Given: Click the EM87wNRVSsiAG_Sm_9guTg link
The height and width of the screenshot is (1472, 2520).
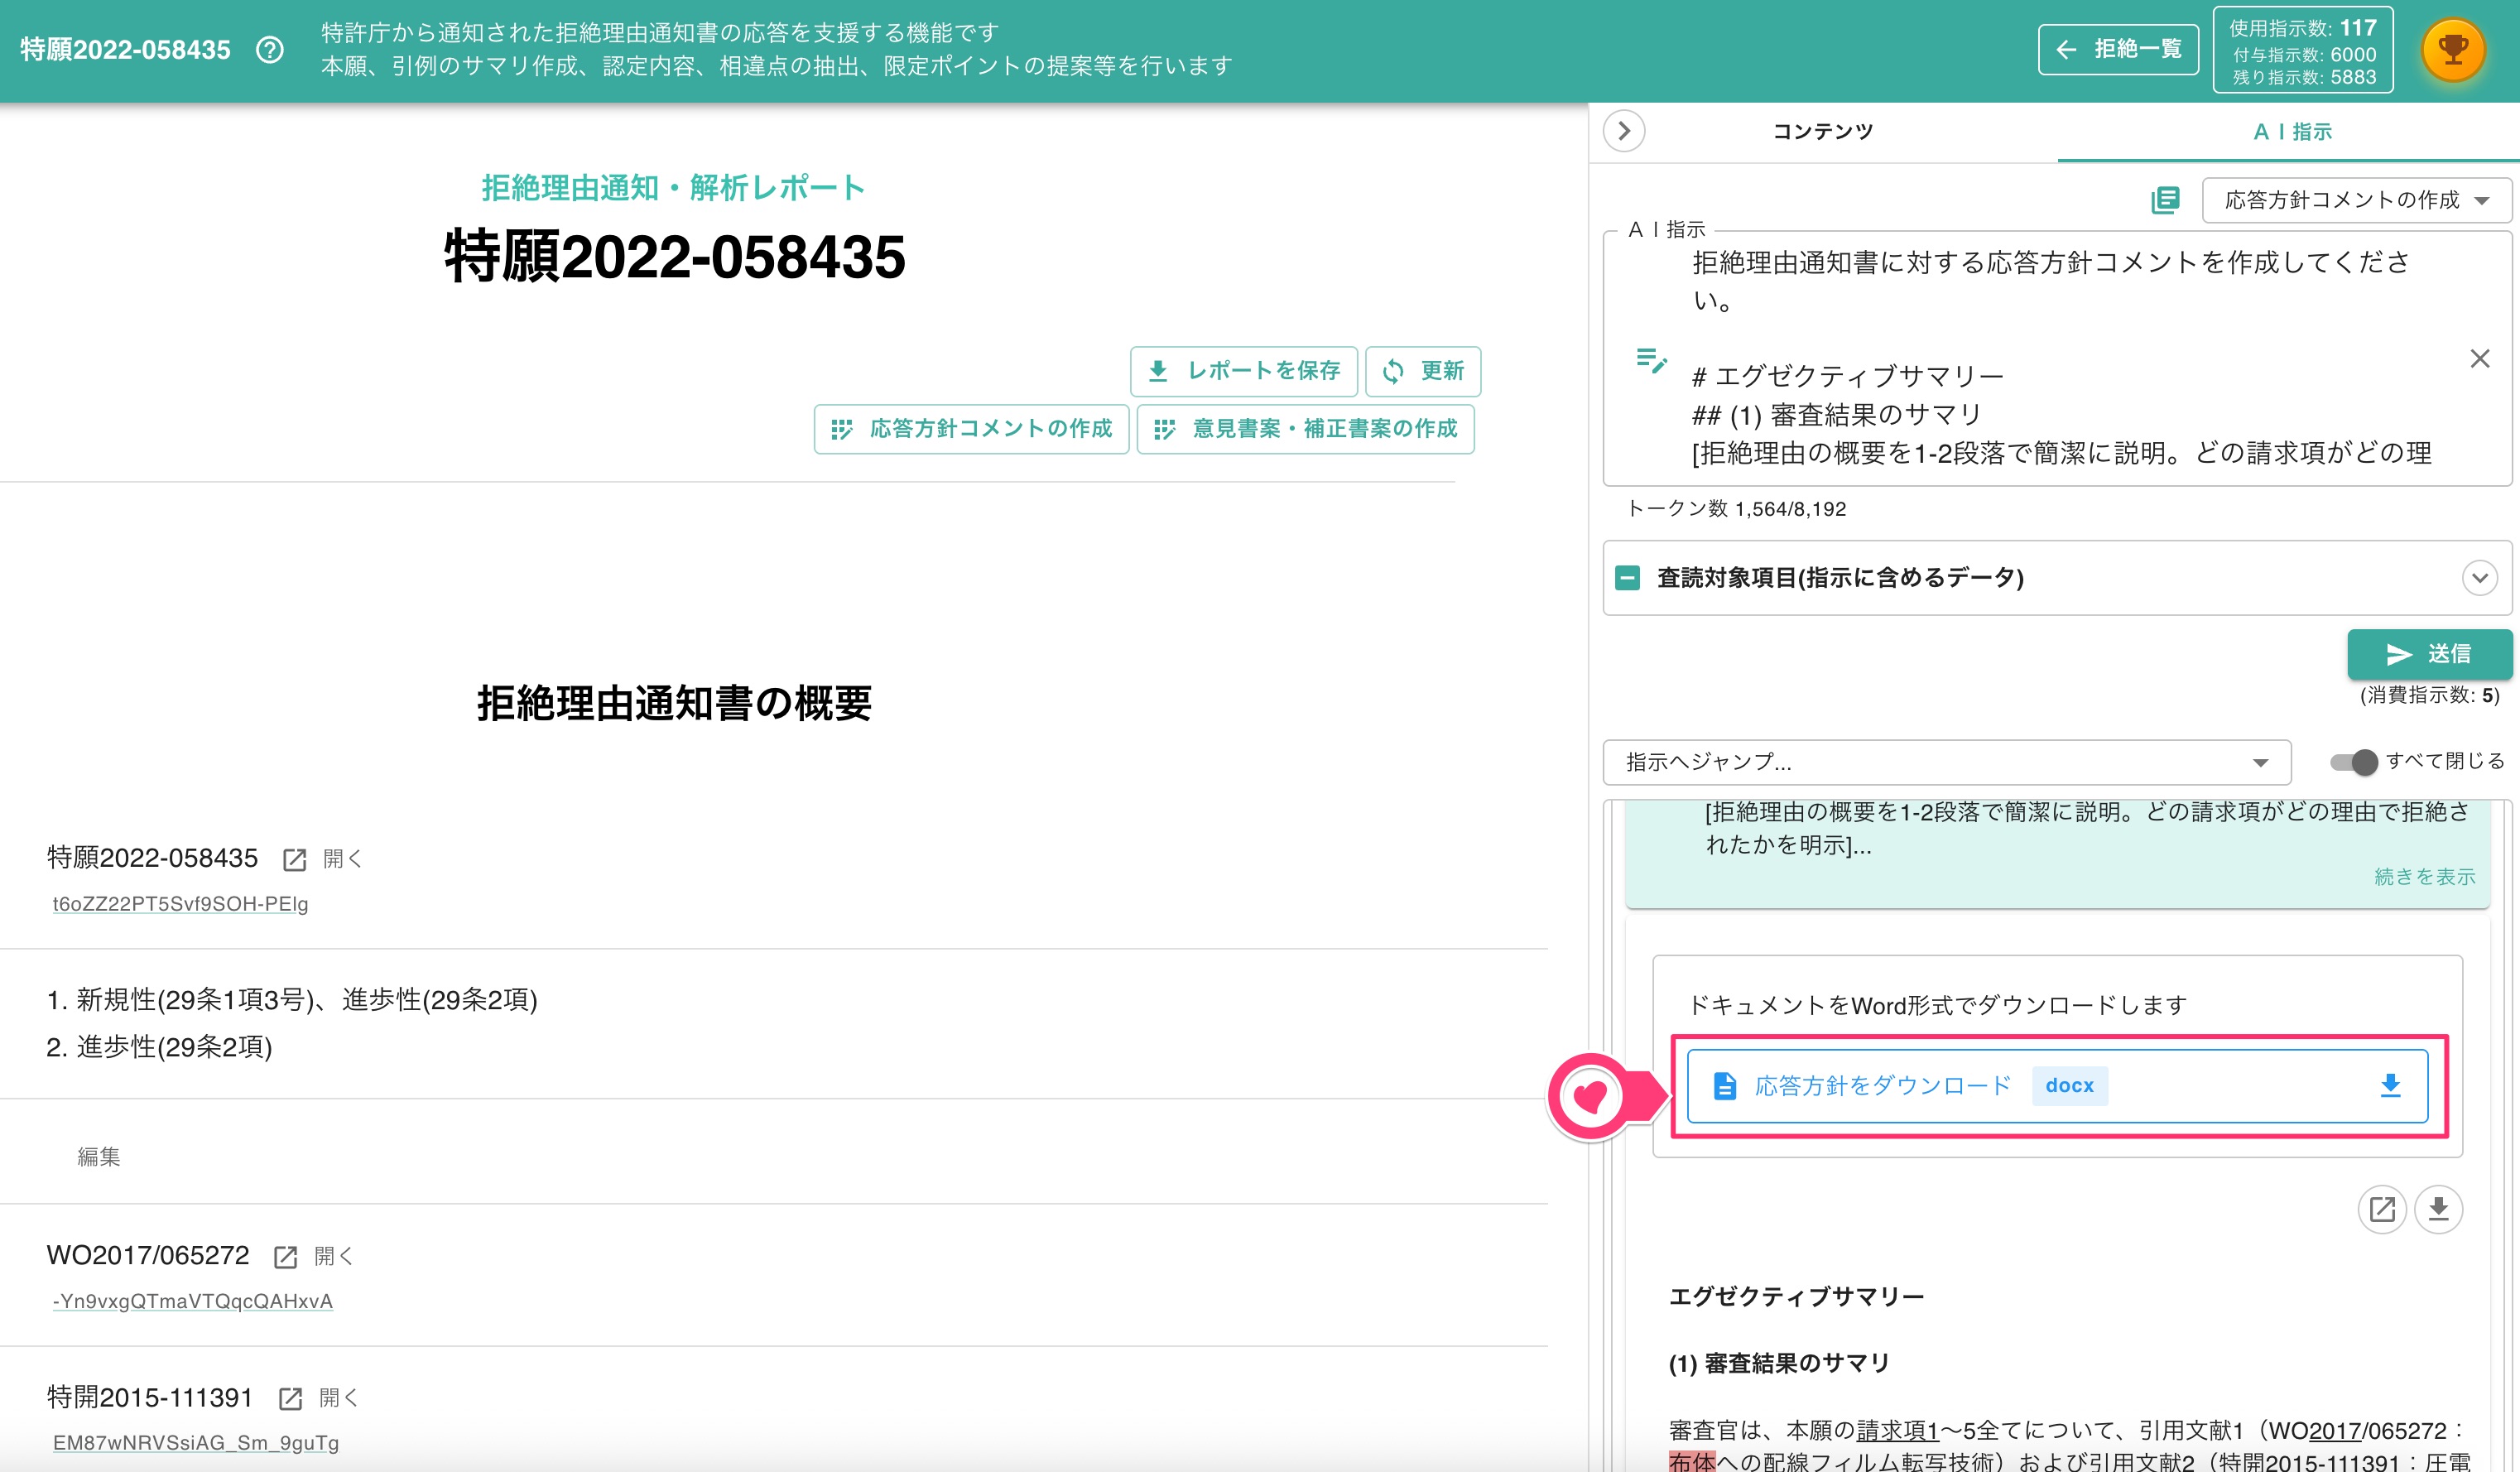Looking at the screenshot, I should (195, 1443).
